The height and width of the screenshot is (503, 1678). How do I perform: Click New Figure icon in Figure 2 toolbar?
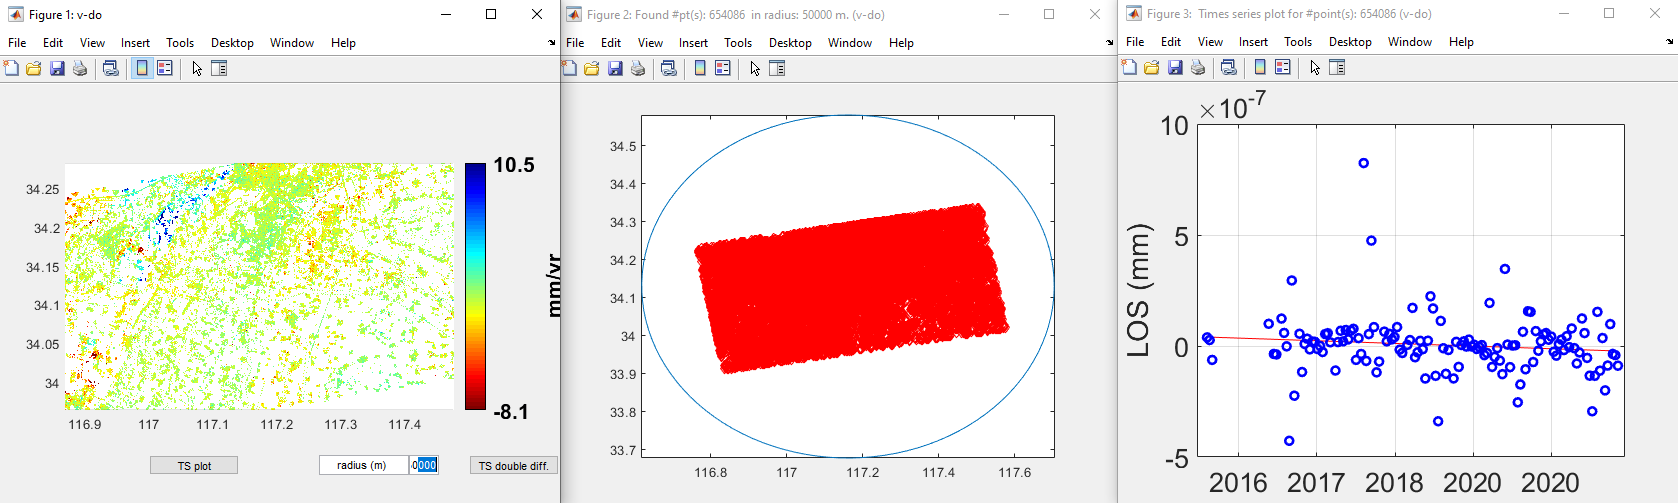coord(569,68)
